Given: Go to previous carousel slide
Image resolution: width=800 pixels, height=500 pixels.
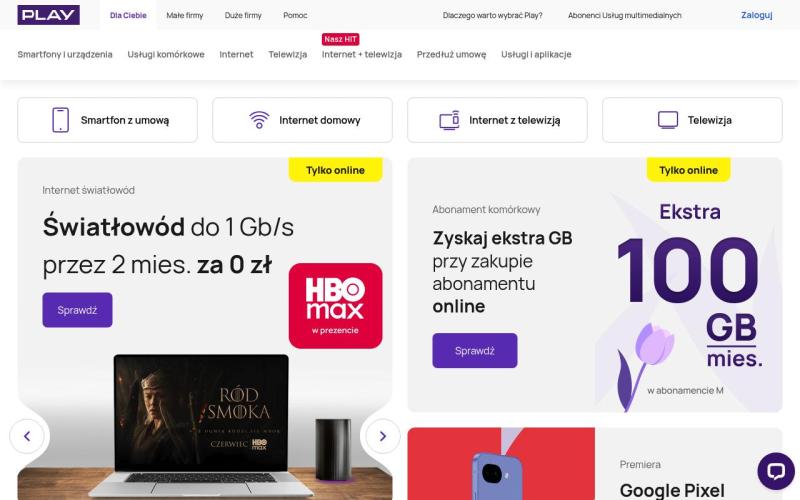Looking at the screenshot, I should (27, 436).
